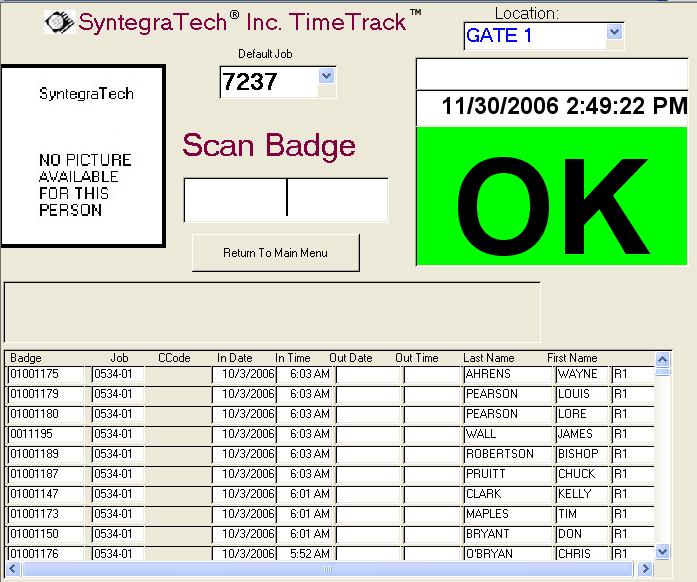Image resolution: width=697 pixels, height=582 pixels.
Task: Click the empty field above the date/time
Action: click(x=552, y=74)
